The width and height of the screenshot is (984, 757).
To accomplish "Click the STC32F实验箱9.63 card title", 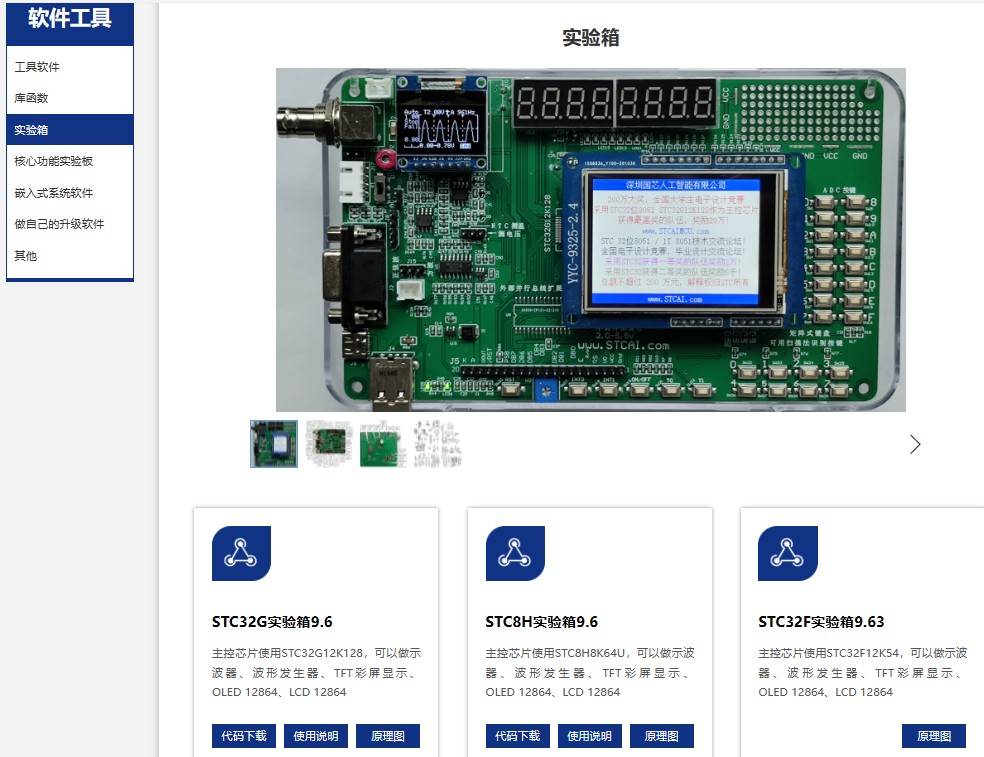I will coord(821,621).
